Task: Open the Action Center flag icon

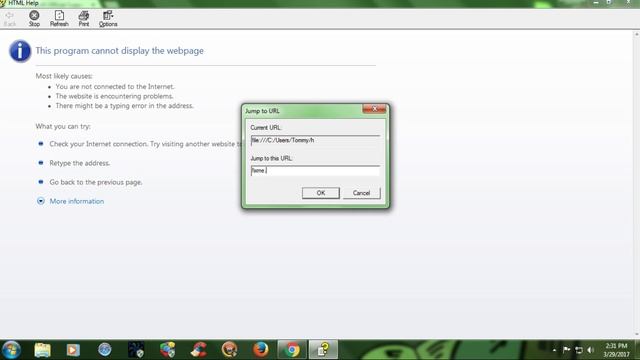Action: (567, 350)
